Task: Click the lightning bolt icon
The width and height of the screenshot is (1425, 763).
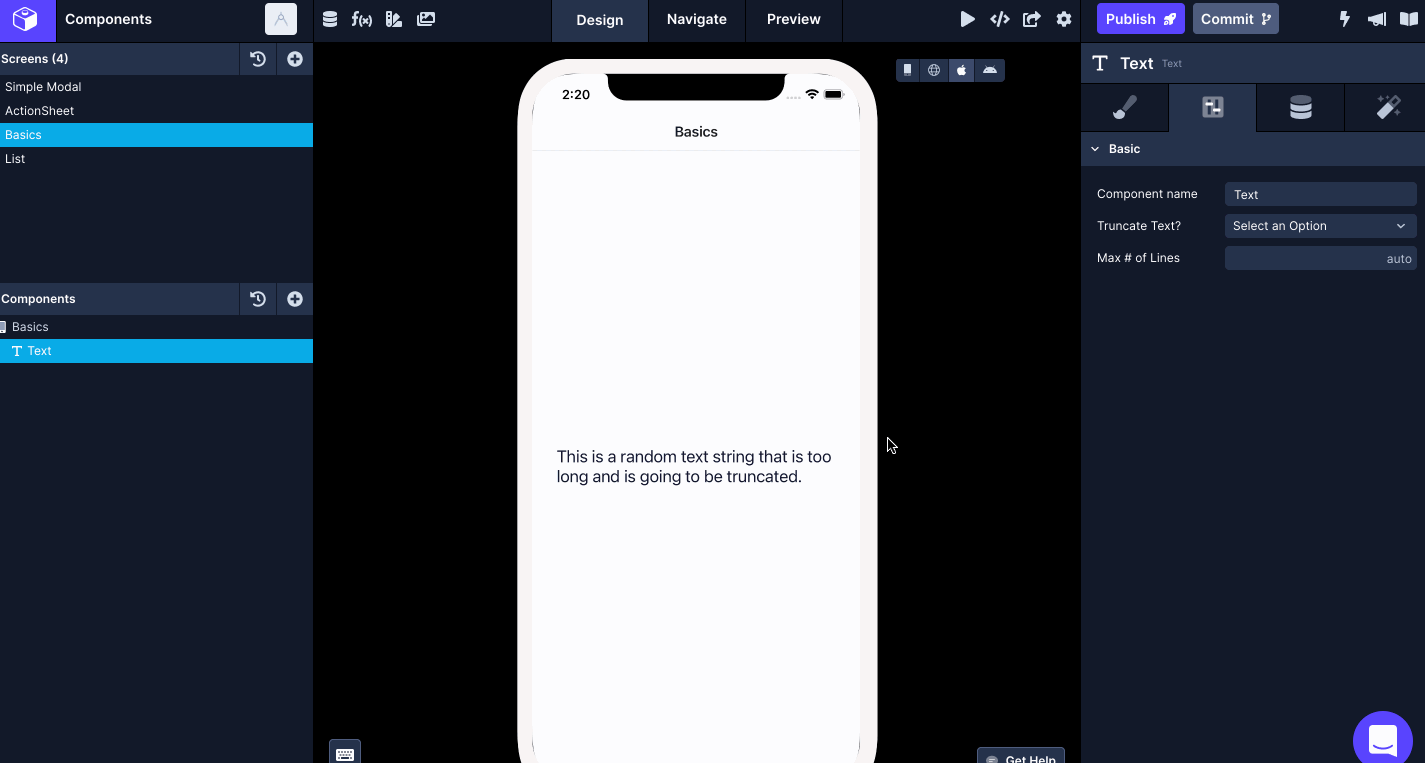Action: click(1345, 19)
